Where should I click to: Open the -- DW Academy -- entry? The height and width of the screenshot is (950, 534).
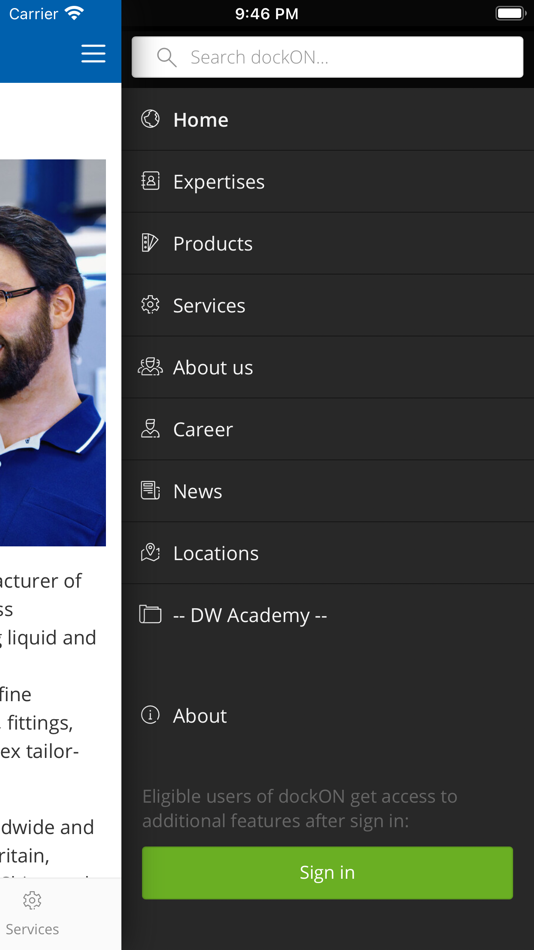point(328,615)
